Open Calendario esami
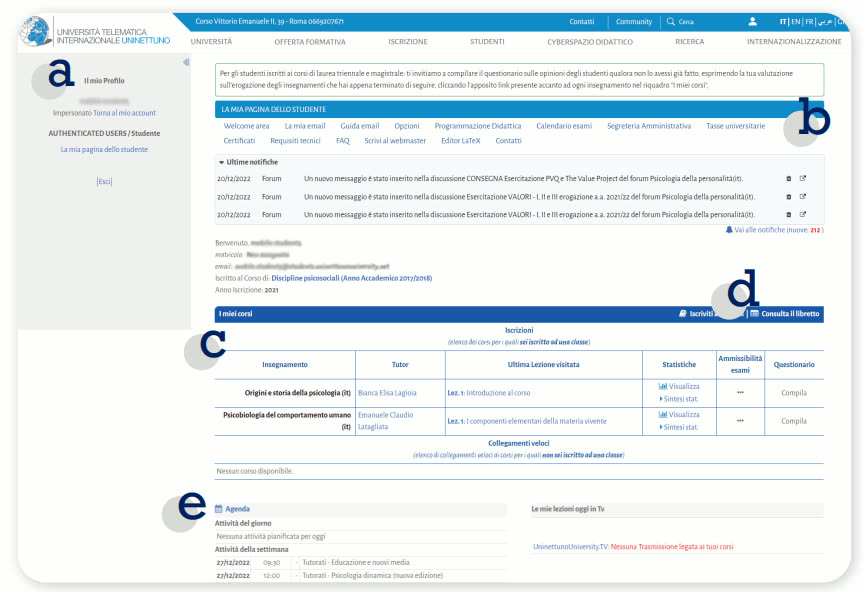The width and height of the screenshot is (863, 592). point(564,126)
